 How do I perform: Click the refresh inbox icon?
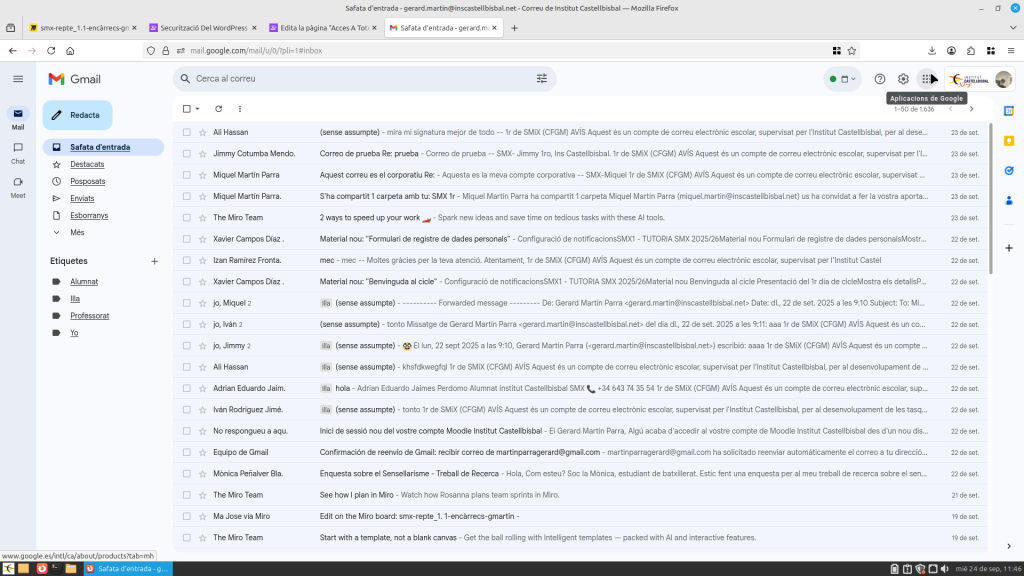(x=218, y=108)
